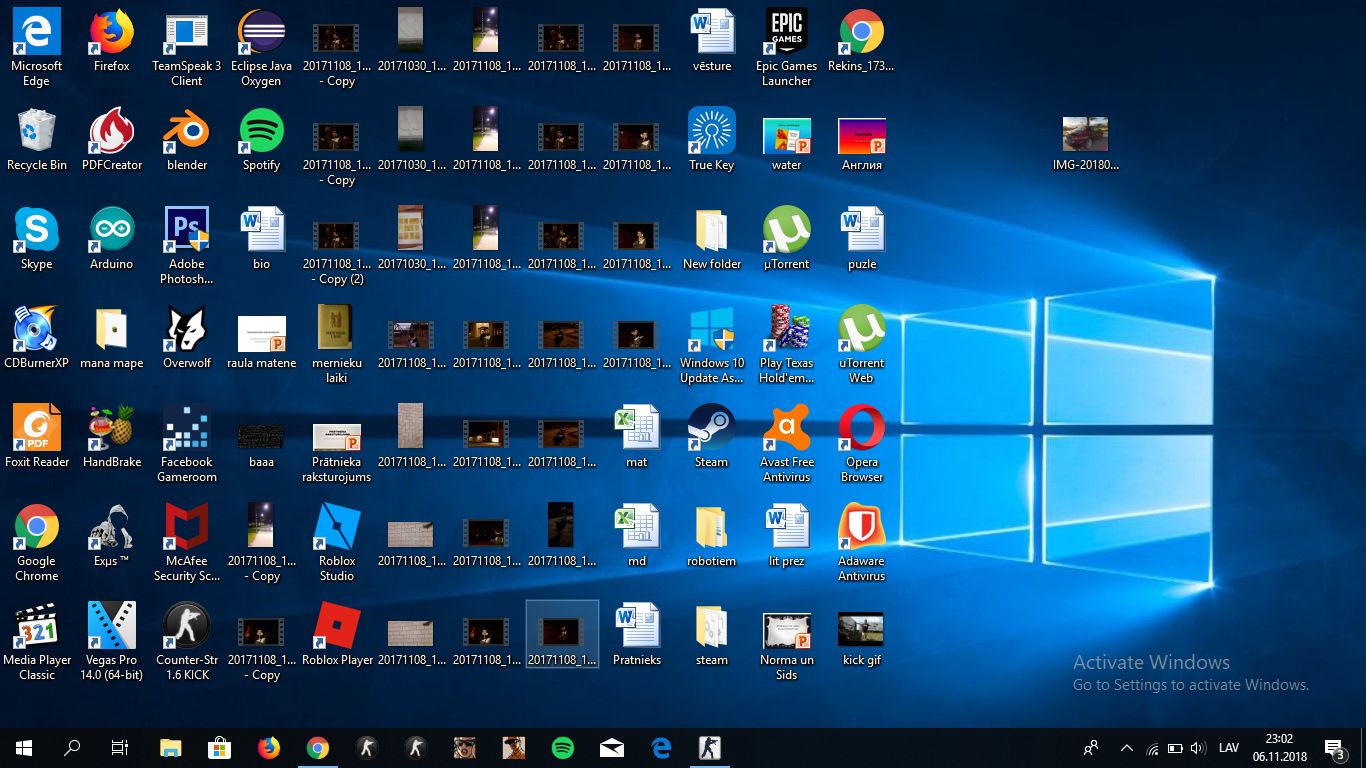Select the CDBurnerXP desktop icon

[37, 337]
